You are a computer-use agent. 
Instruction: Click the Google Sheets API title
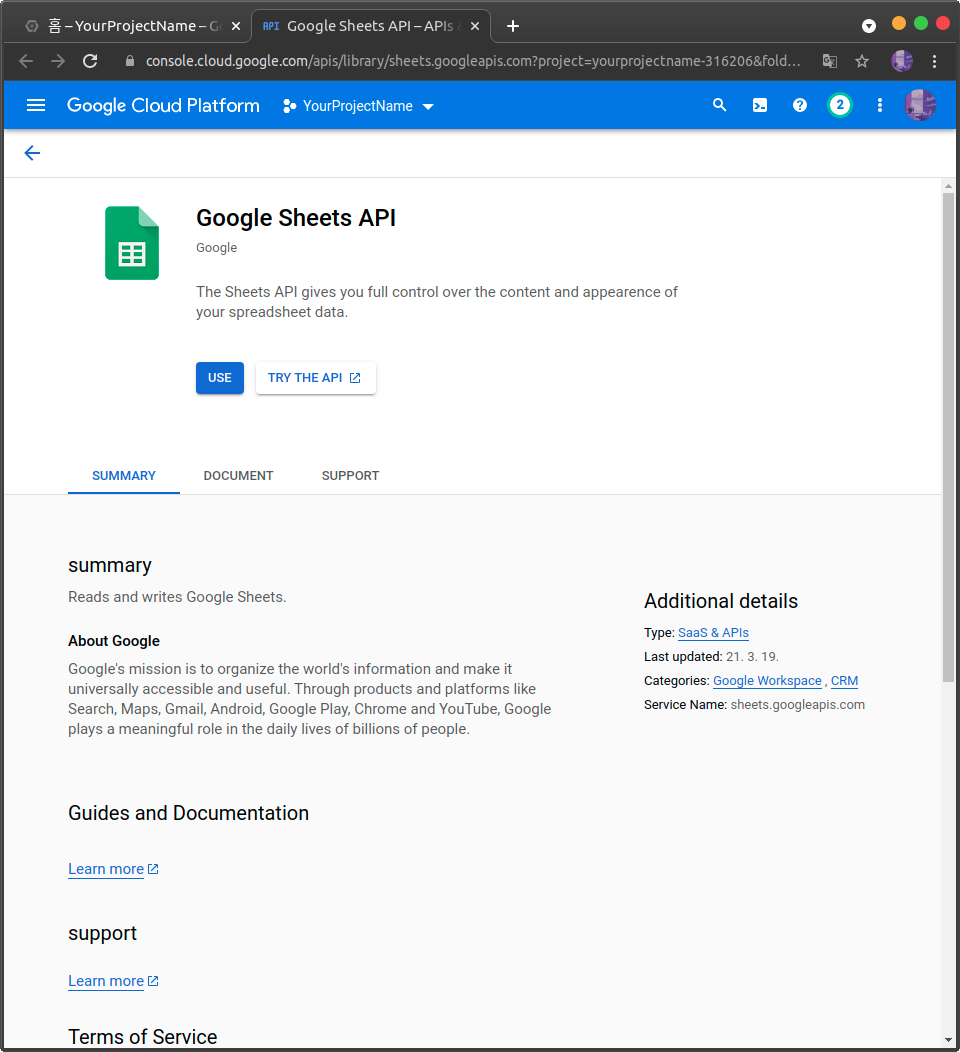296,218
